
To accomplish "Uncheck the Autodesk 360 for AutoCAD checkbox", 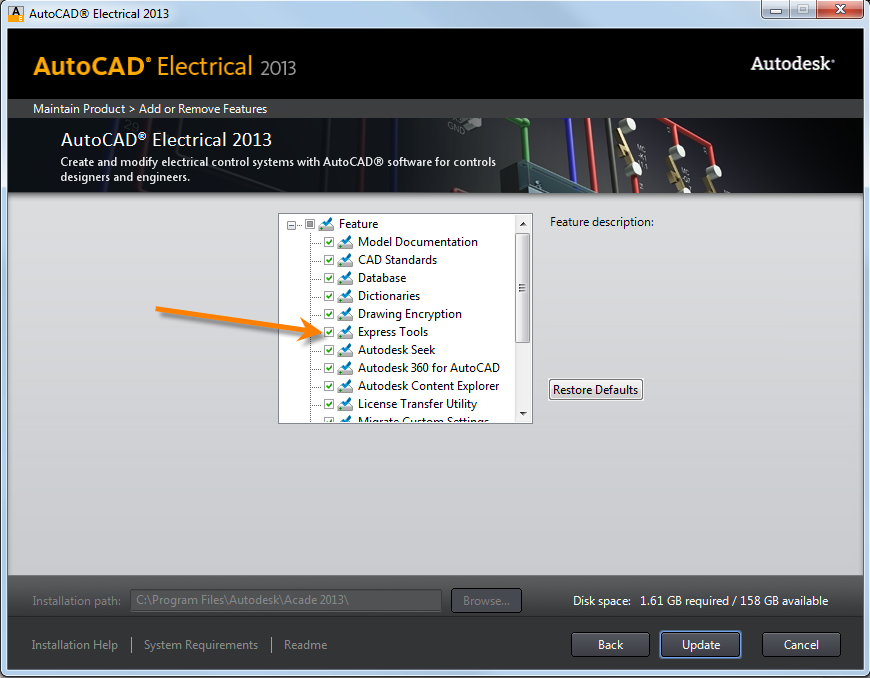I will 329,368.
